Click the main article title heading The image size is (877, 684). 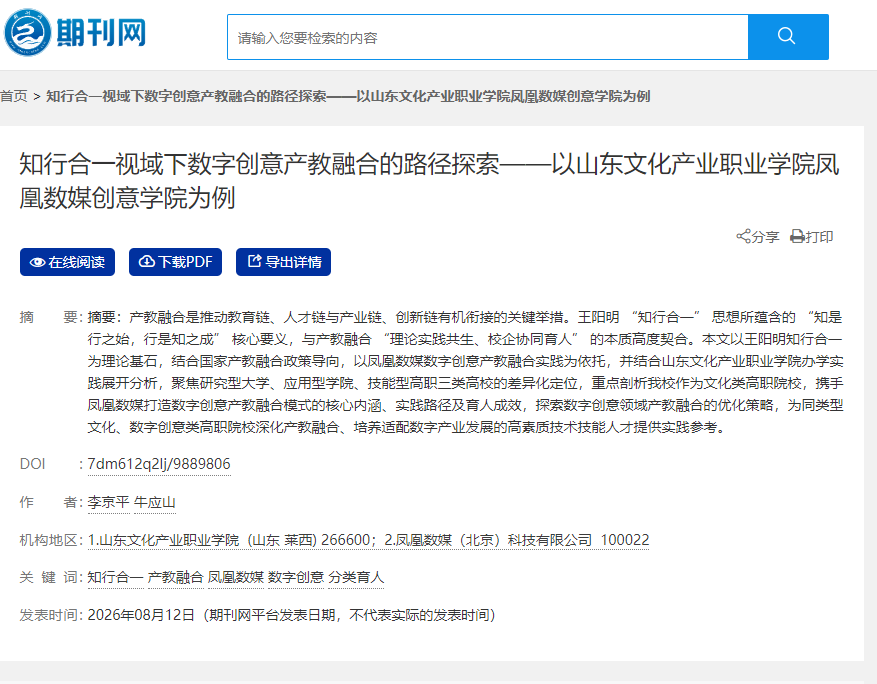pos(430,181)
